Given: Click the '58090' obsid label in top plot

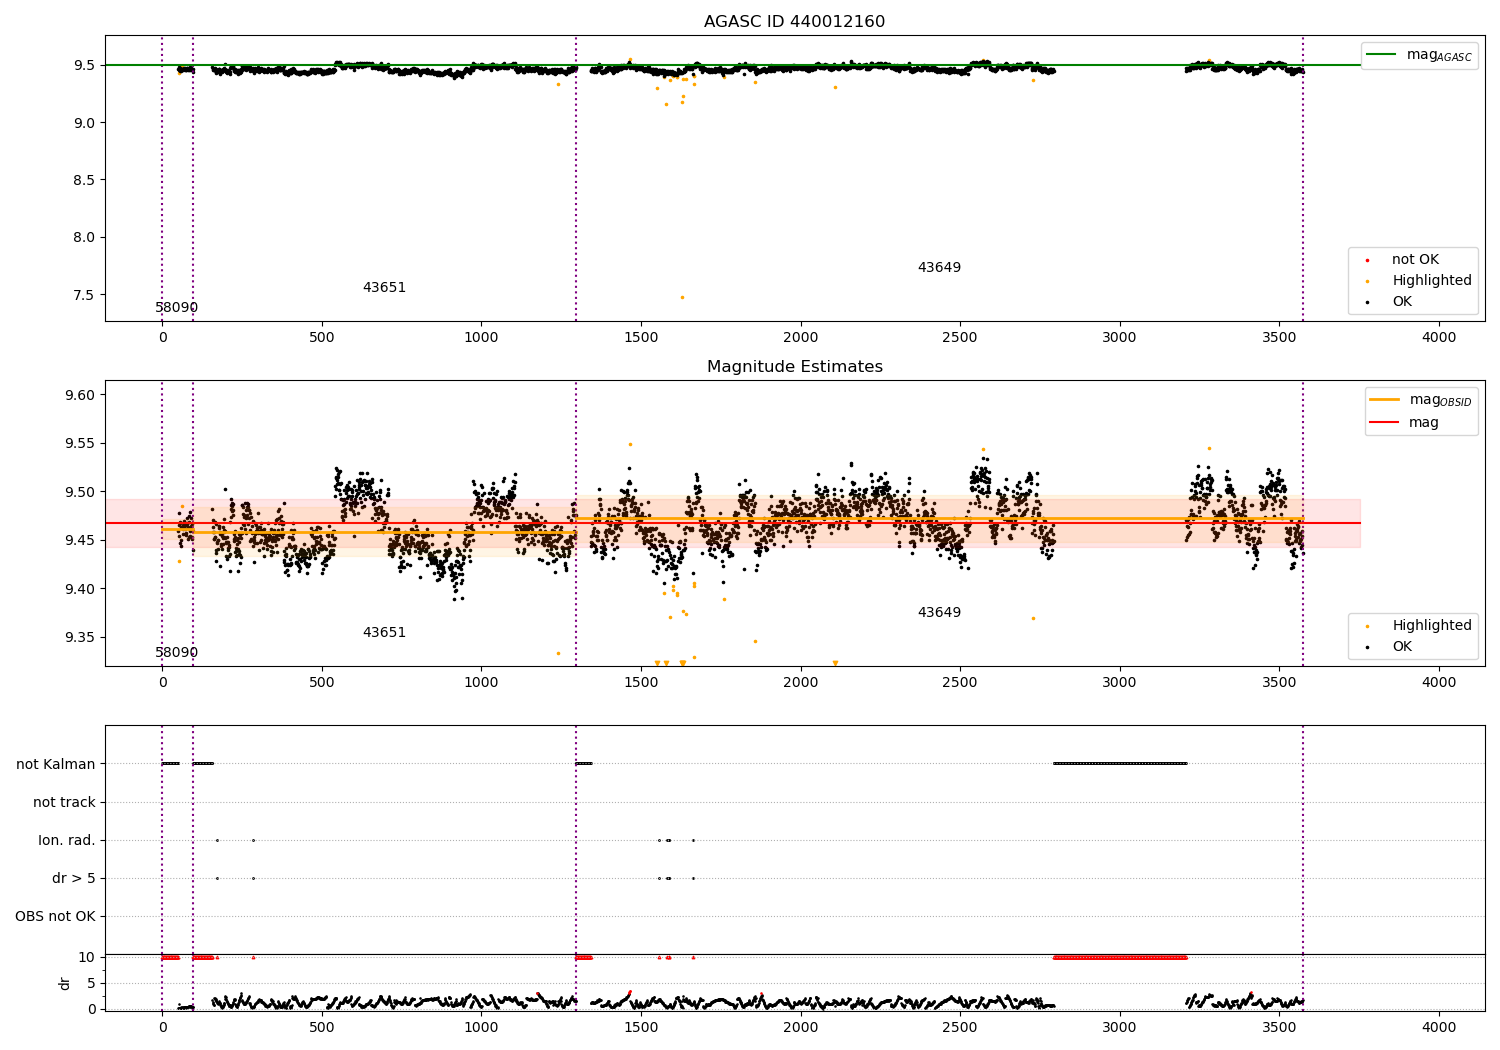Looking at the screenshot, I should pyautogui.click(x=177, y=308).
